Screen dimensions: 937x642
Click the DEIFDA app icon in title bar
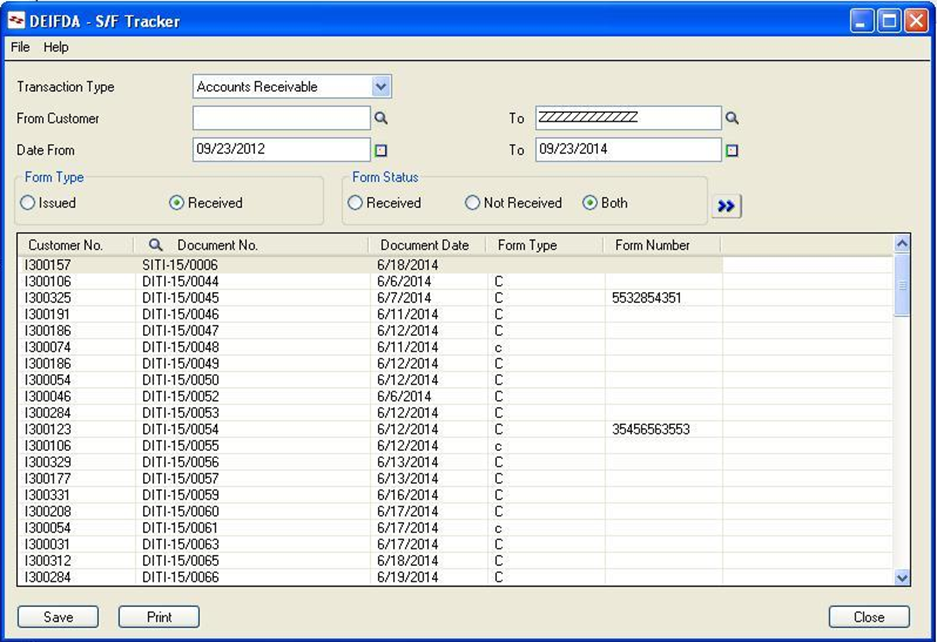16,22
